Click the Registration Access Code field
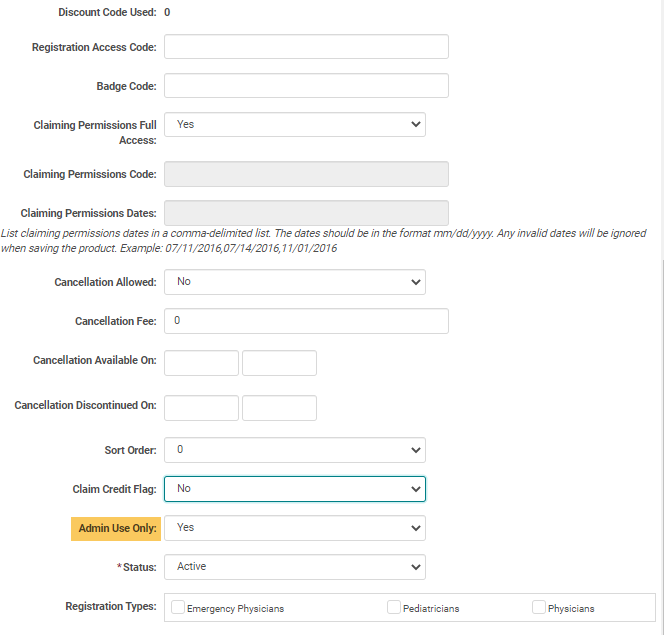664x635 pixels. click(306, 47)
